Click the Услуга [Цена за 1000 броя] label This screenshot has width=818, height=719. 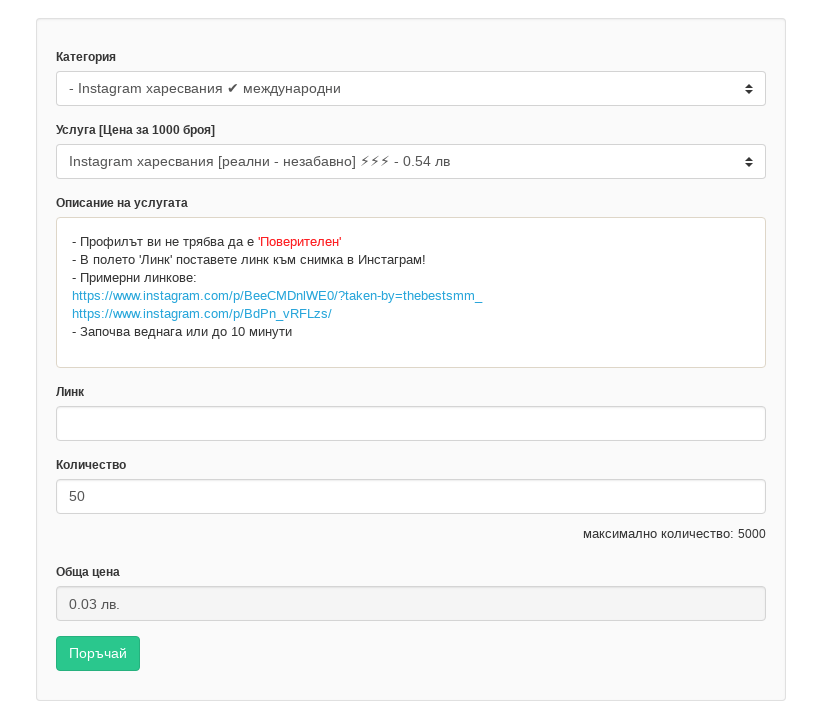tap(135, 130)
